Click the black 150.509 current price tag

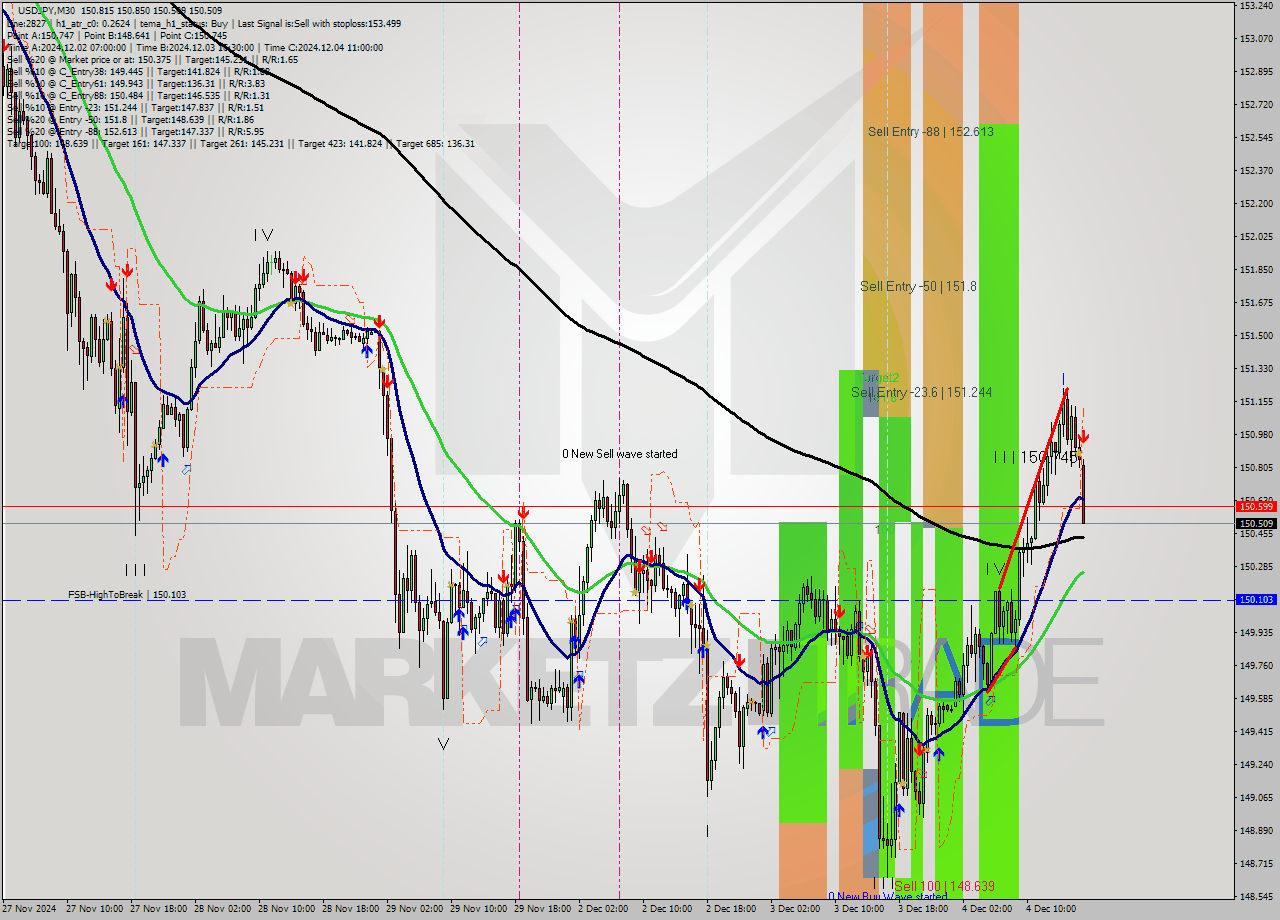1256,523
